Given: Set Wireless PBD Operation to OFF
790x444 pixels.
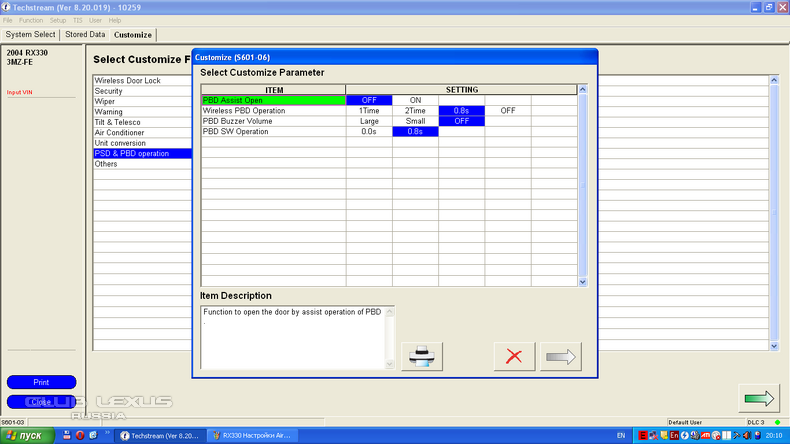Looking at the screenshot, I should pyautogui.click(x=508, y=111).
